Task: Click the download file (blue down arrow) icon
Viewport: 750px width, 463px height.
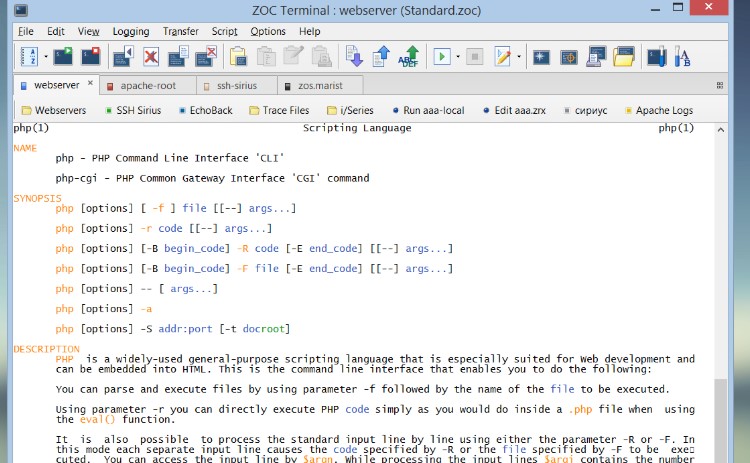Action: (354, 56)
